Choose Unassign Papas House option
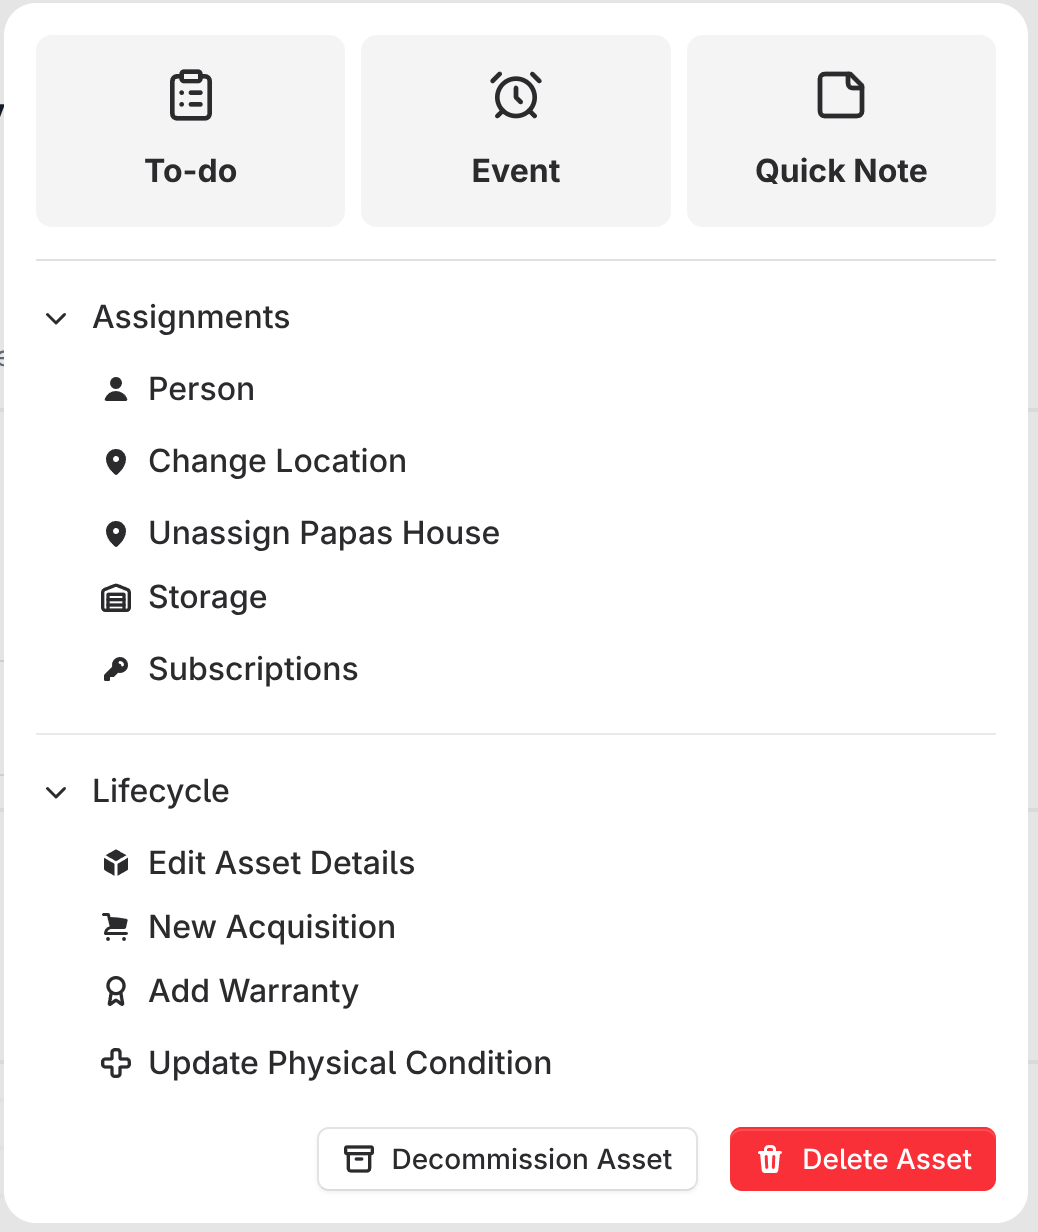 pos(323,533)
